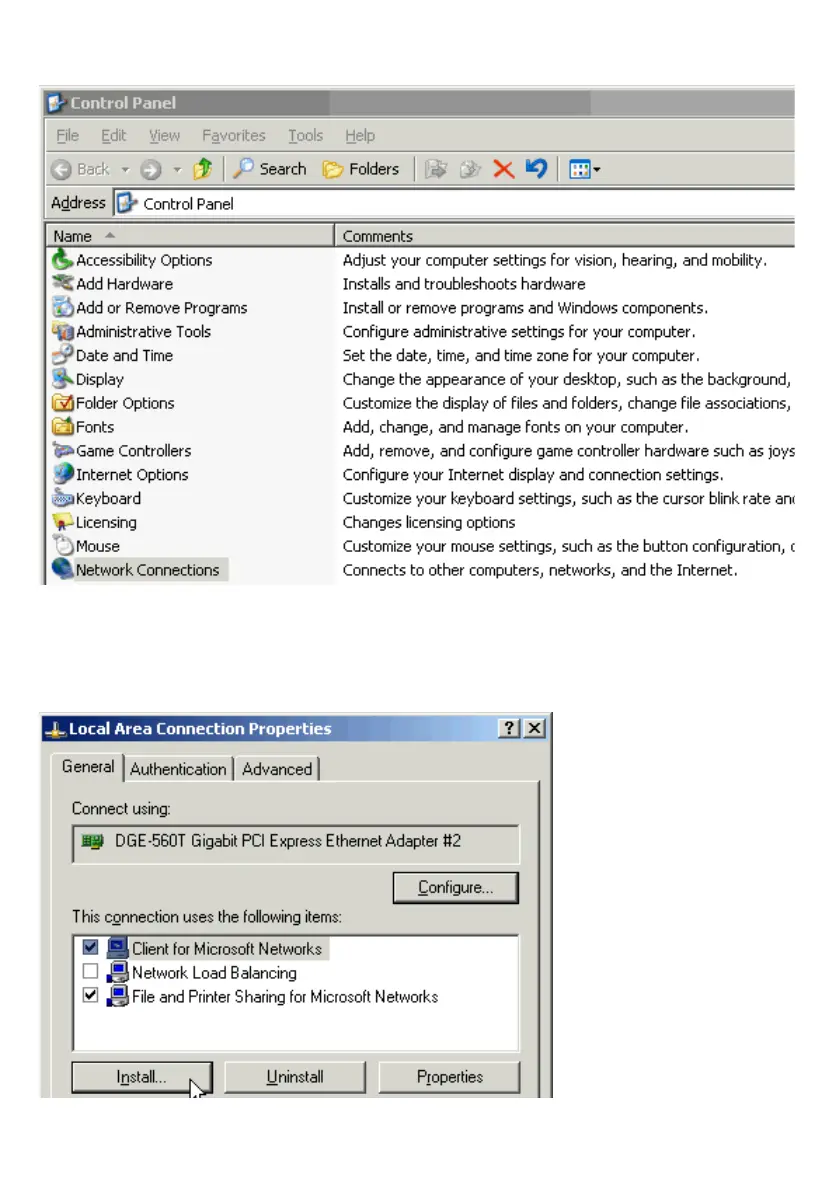
Task: Click the Uninstall button
Action: pyautogui.click(x=295, y=1077)
